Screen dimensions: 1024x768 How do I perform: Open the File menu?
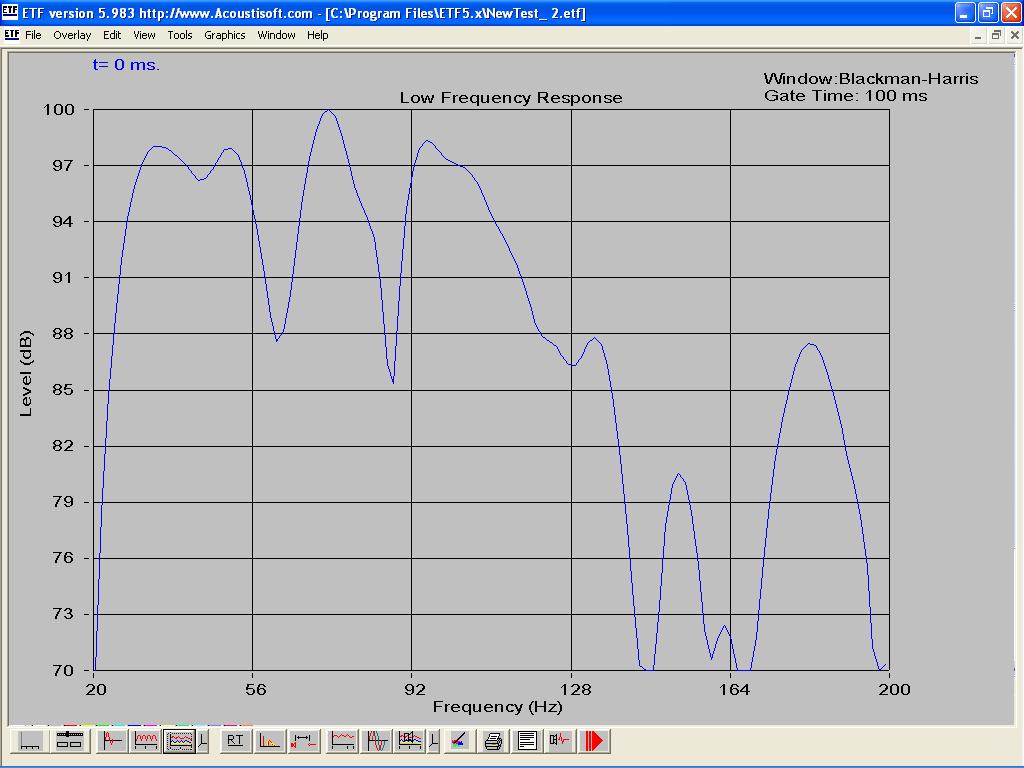tap(33, 35)
